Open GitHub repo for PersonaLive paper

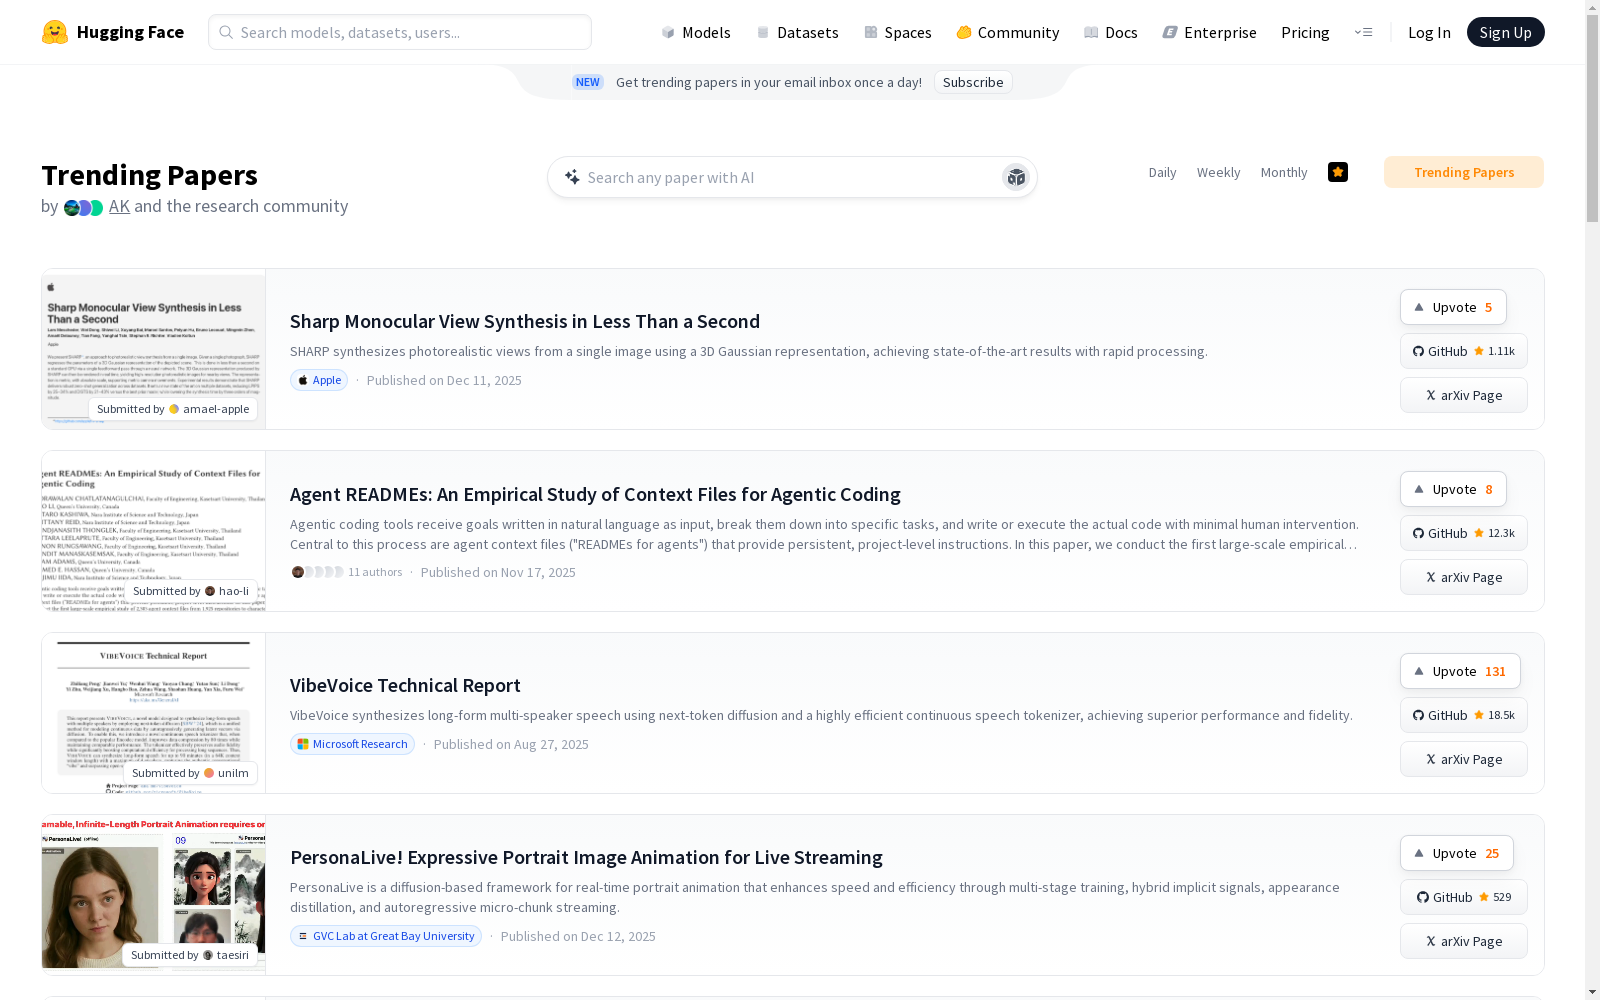point(1463,897)
